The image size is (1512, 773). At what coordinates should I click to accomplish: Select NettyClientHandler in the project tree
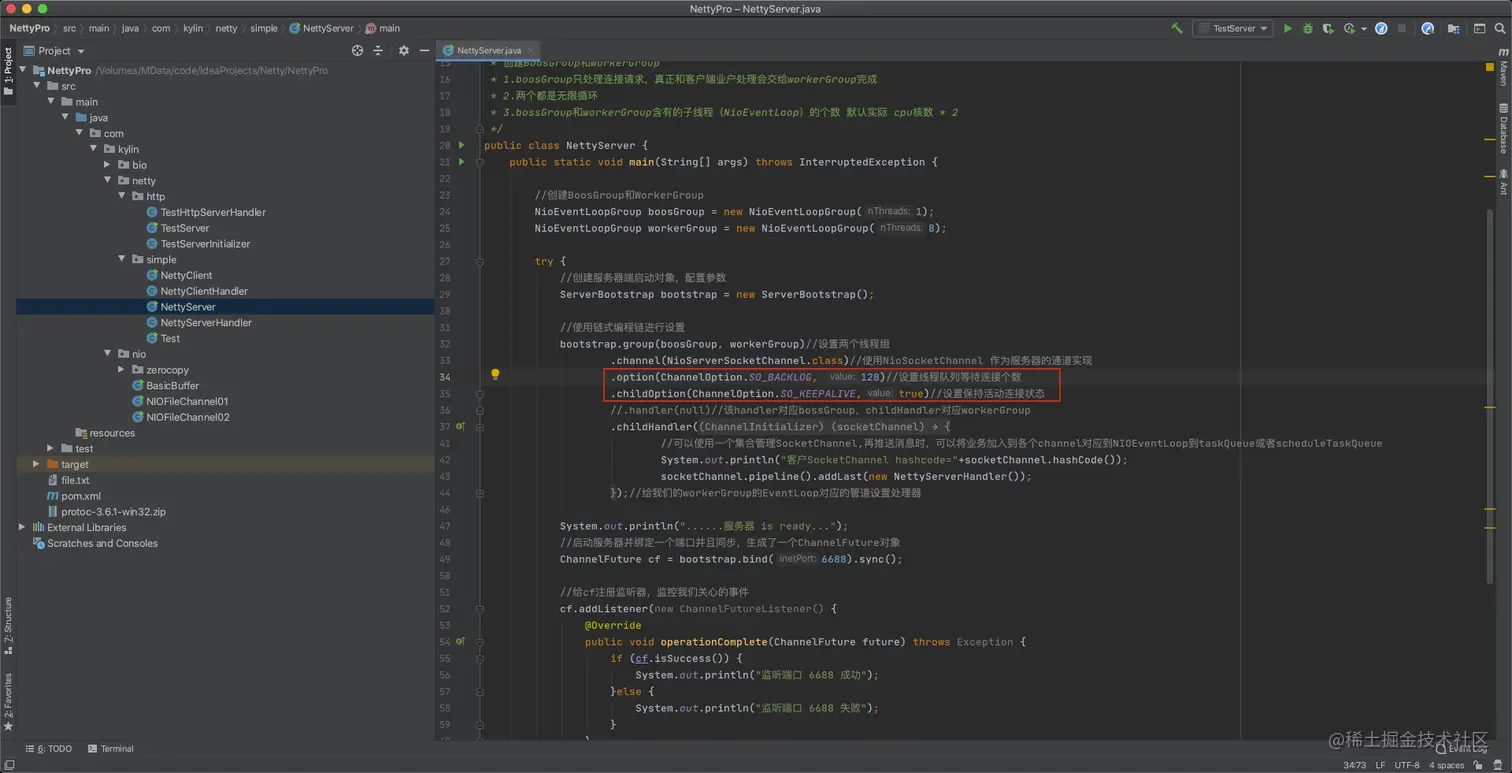click(x=203, y=291)
